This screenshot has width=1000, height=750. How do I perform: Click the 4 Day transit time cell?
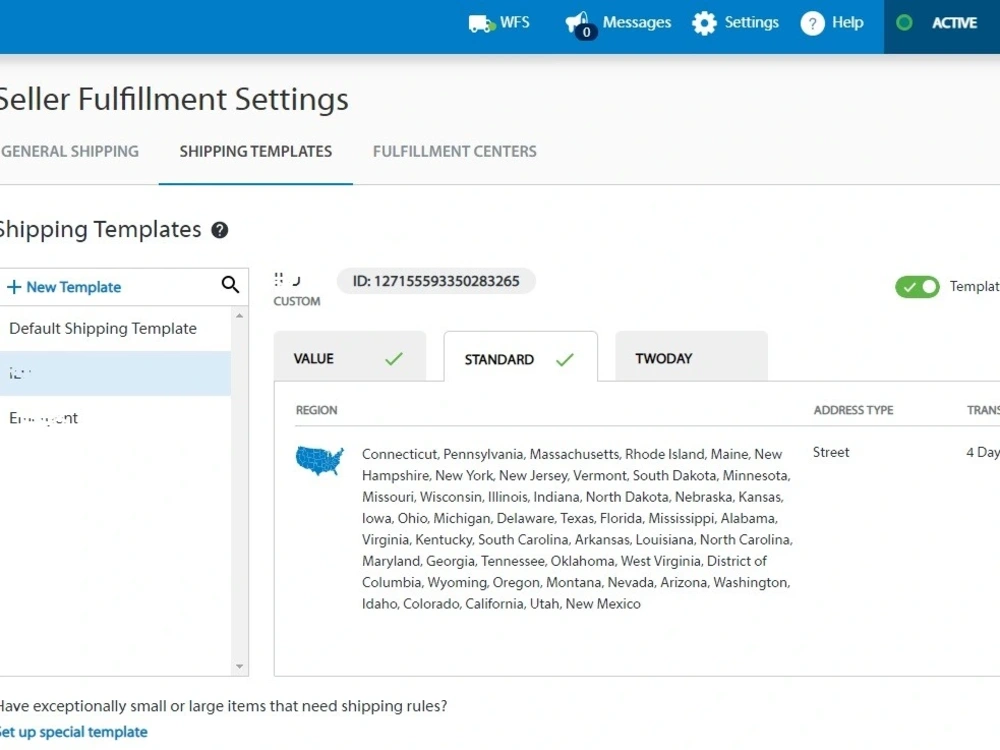click(983, 452)
